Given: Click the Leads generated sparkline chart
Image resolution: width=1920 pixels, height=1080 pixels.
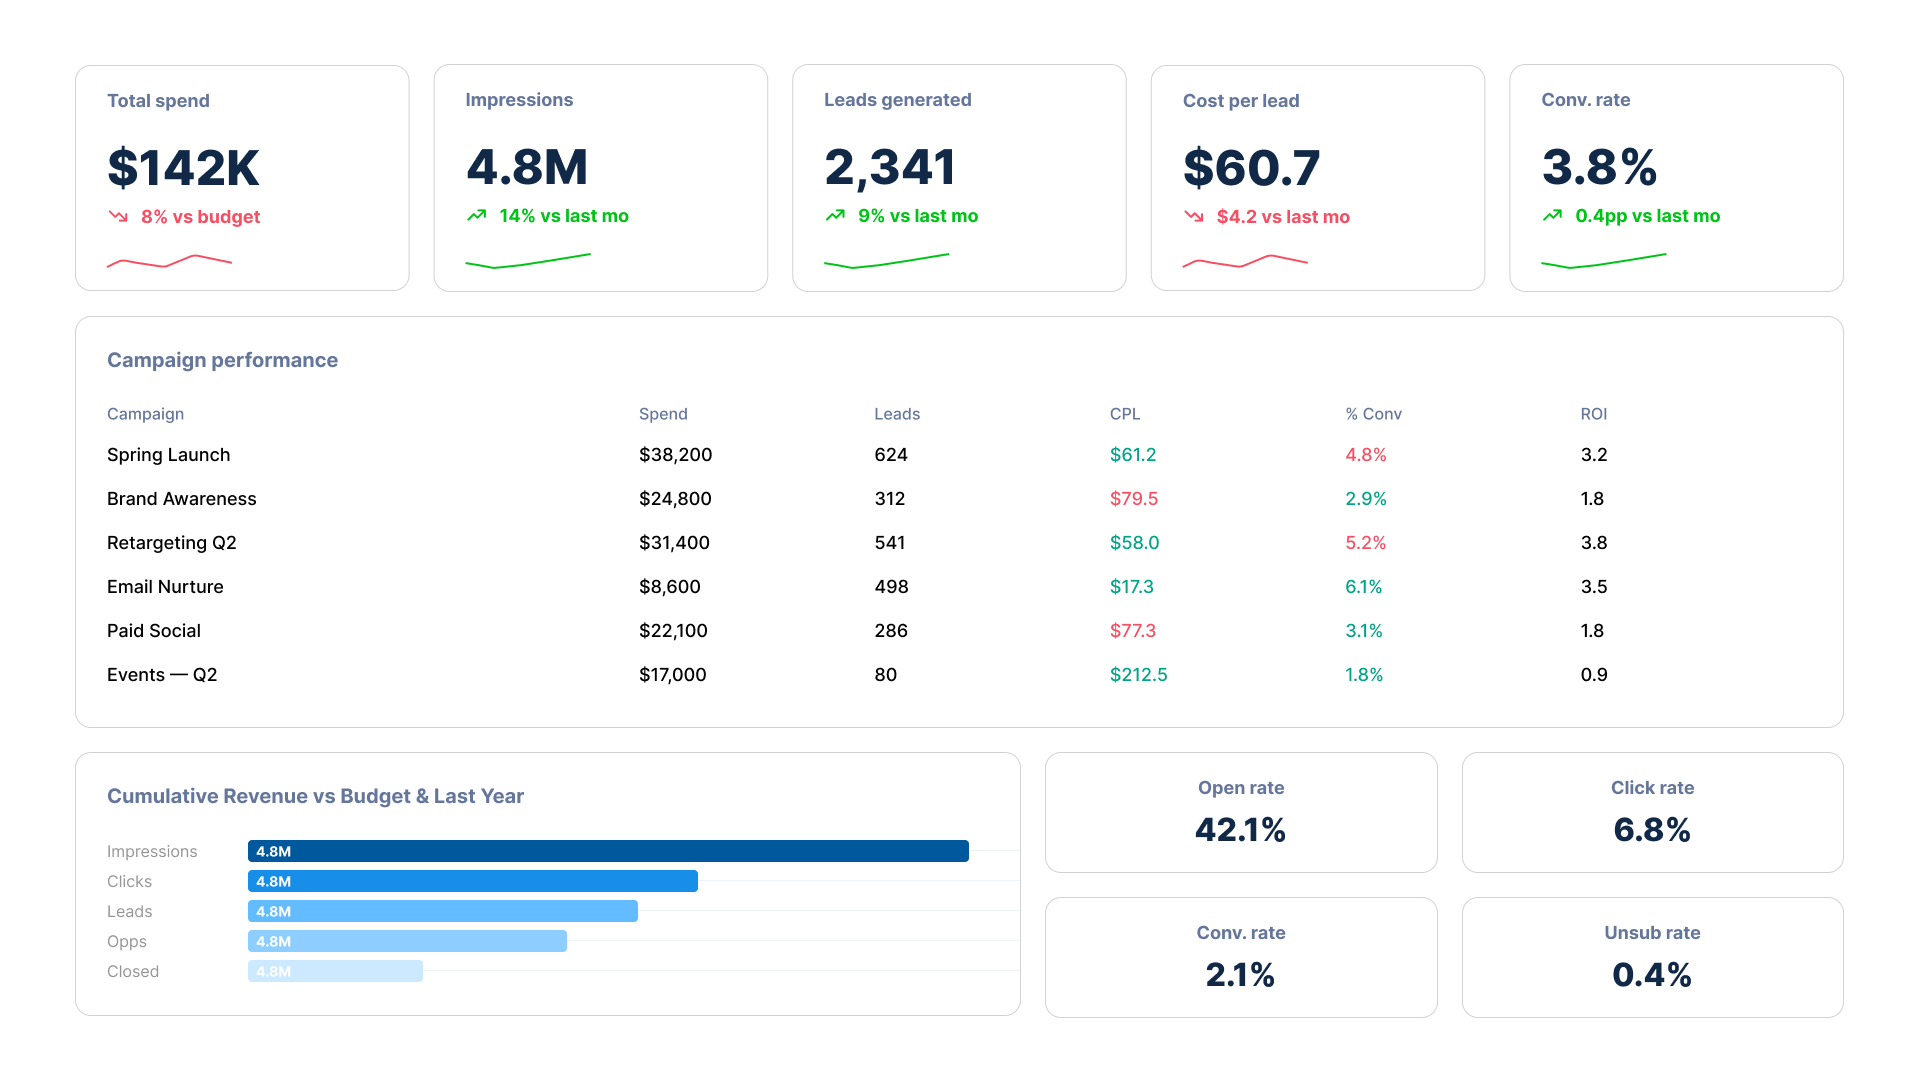Looking at the screenshot, I should coord(886,261).
